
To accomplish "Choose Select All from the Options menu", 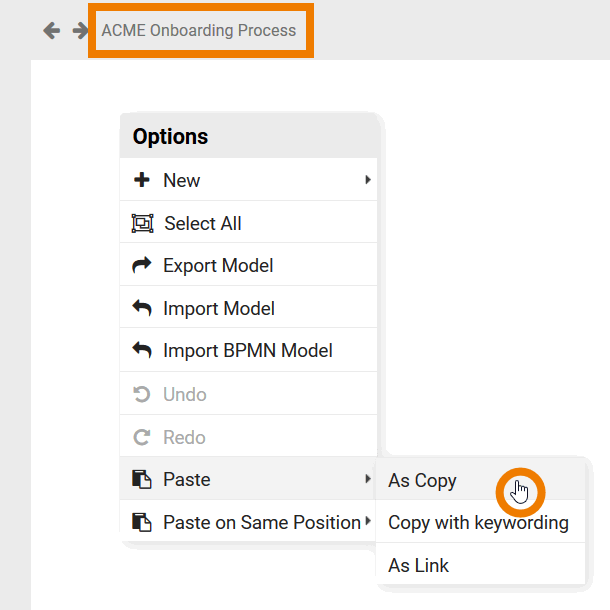I will point(203,223).
